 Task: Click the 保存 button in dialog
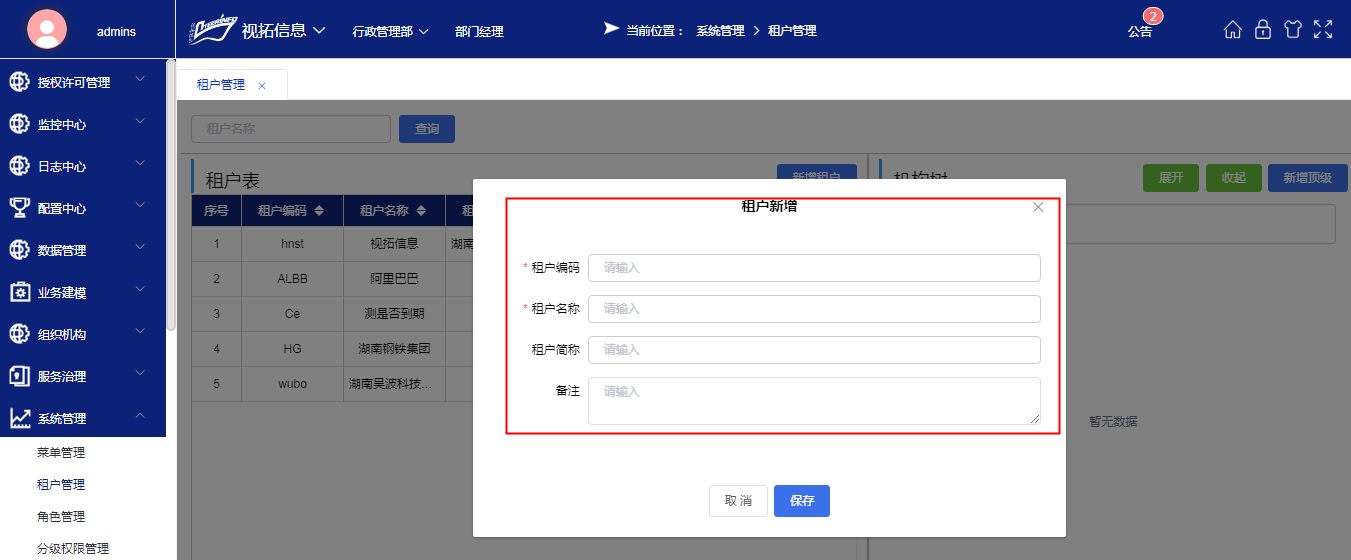[x=802, y=501]
